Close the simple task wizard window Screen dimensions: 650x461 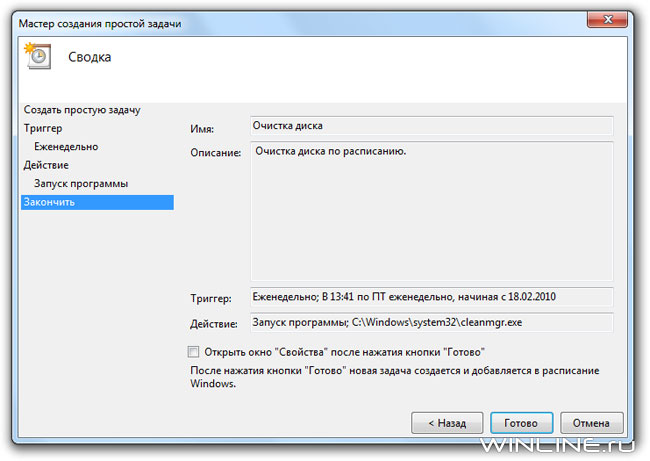[607, 19]
